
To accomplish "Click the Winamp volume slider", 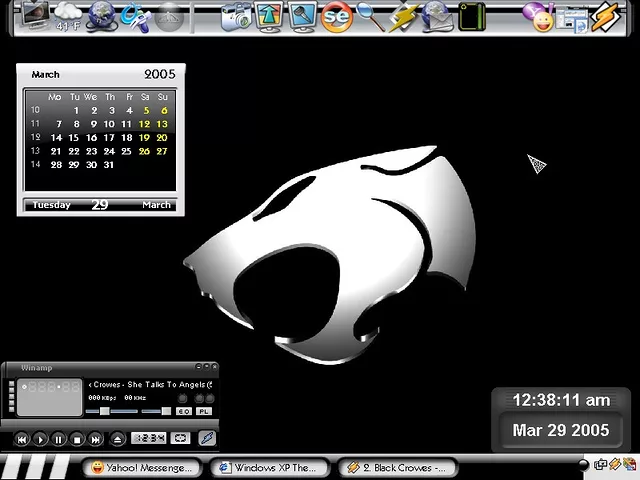I will [105, 411].
